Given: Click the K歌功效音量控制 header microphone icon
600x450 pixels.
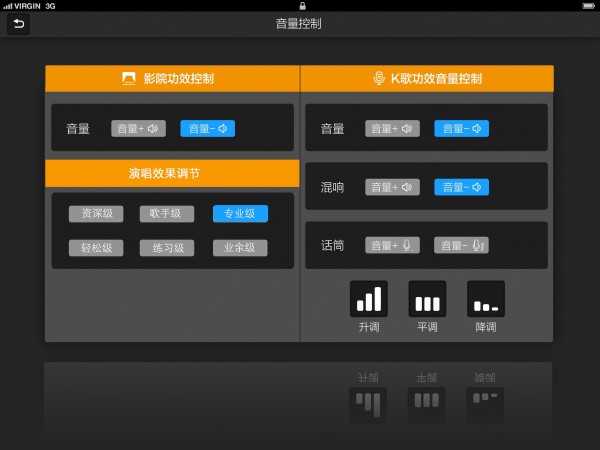Looking at the screenshot, I should click(x=379, y=78).
